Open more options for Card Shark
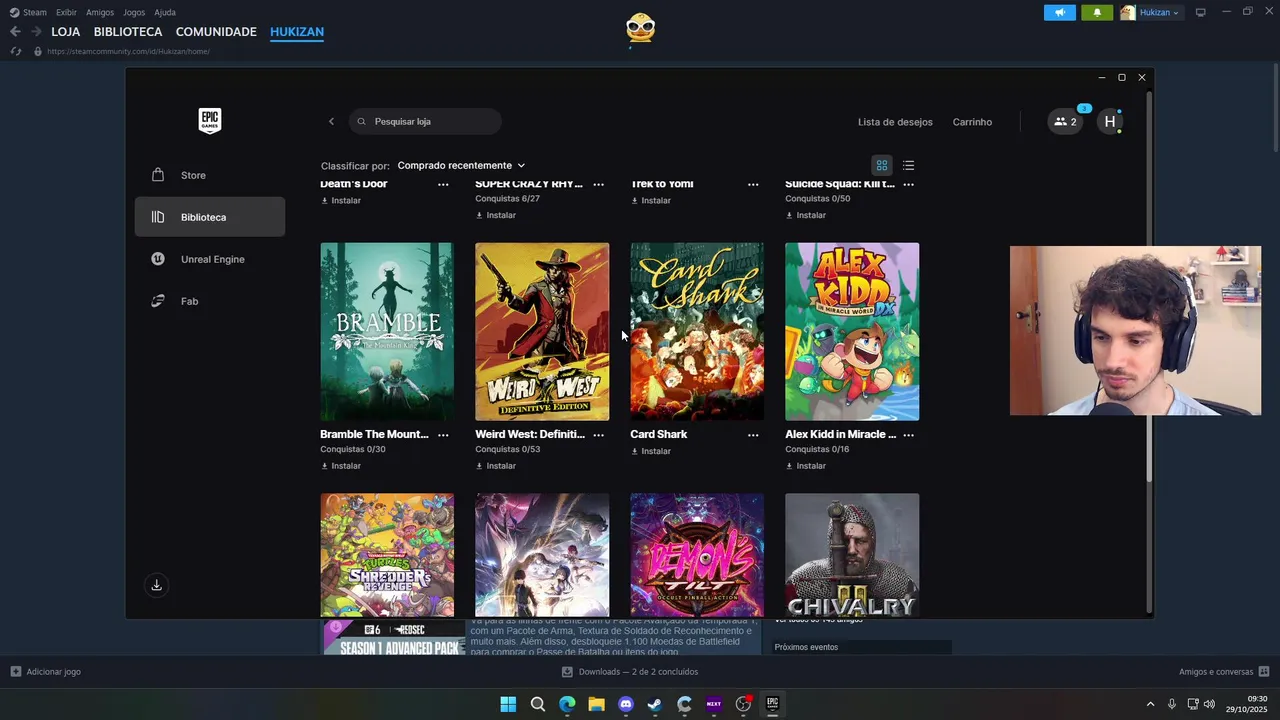The image size is (1280, 720). [x=753, y=435]
